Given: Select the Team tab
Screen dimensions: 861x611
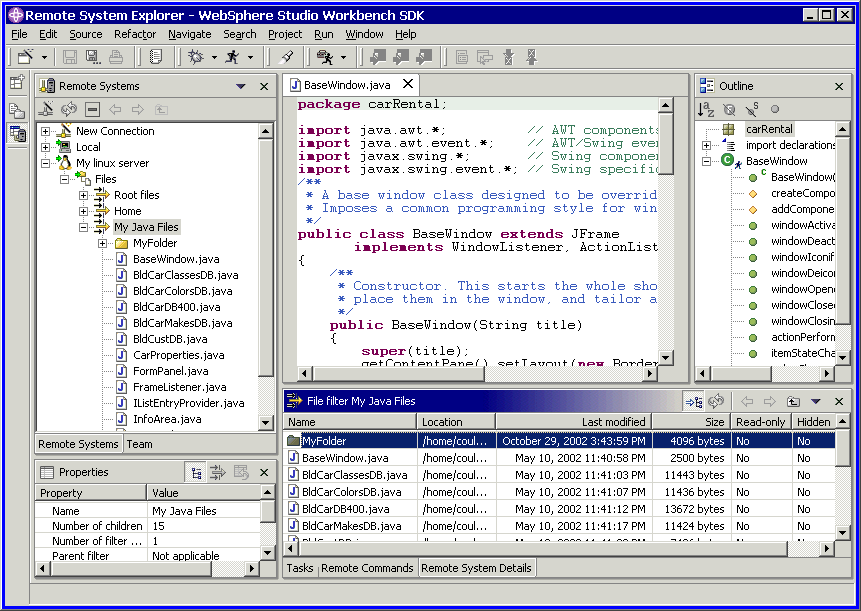Looking at the screenshot, I should coord(140,444).
